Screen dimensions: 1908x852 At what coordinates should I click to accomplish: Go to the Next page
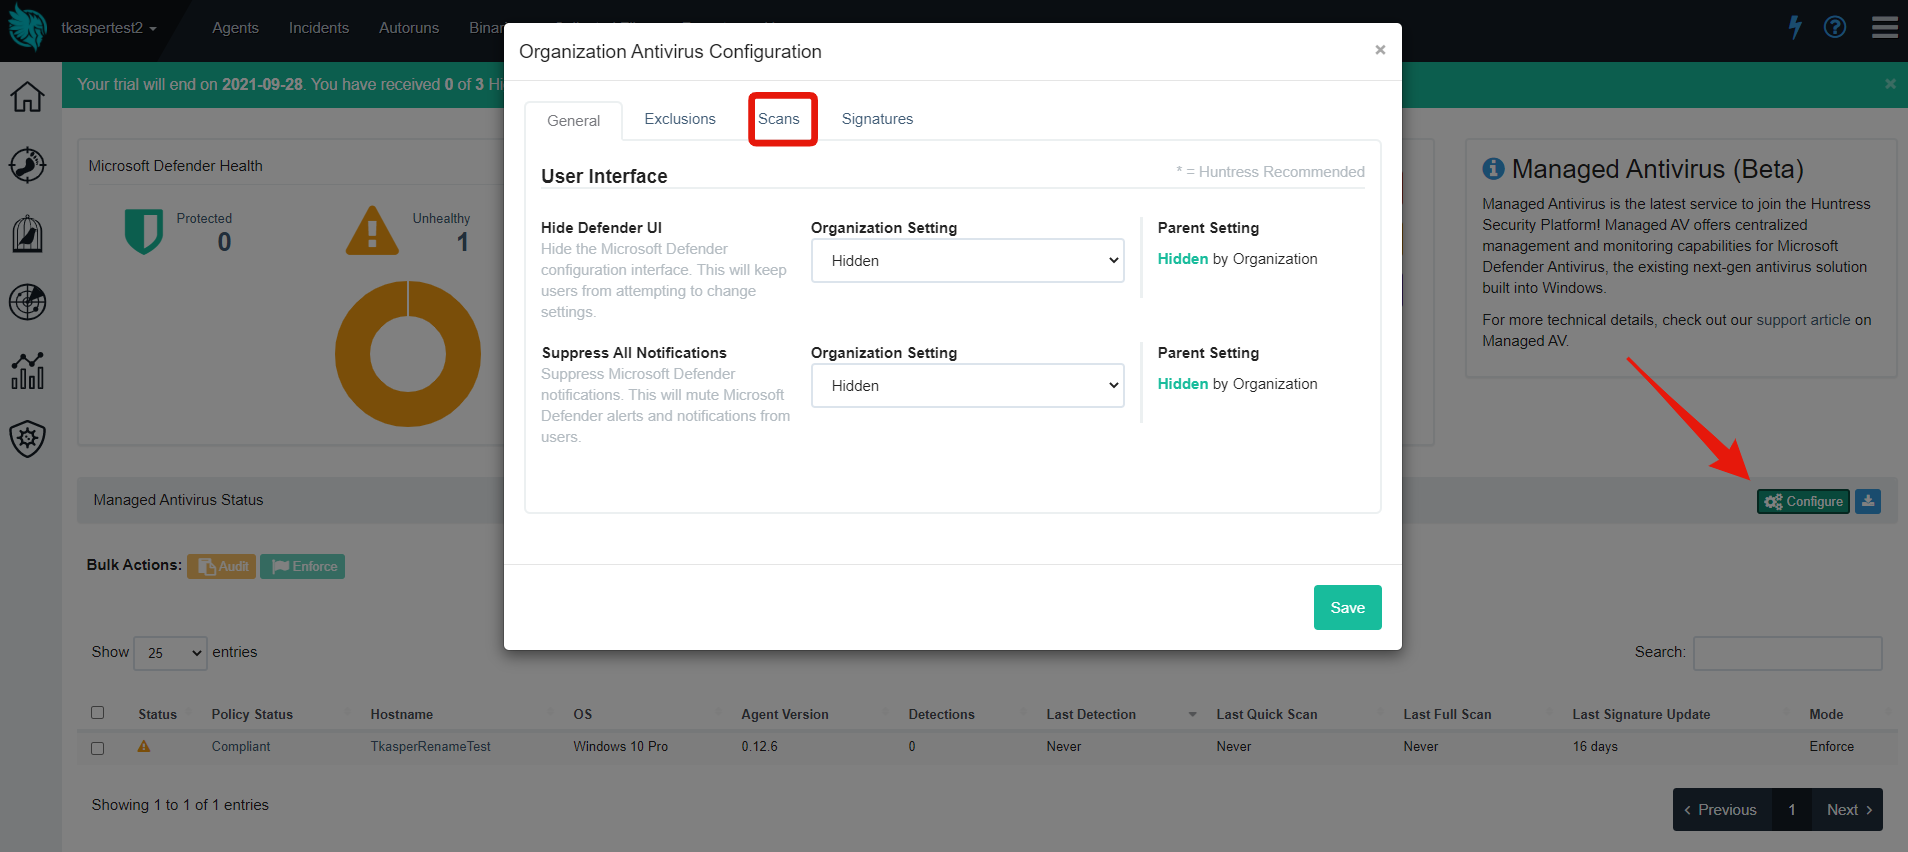pyautogui.click(x=1848, y=810)
